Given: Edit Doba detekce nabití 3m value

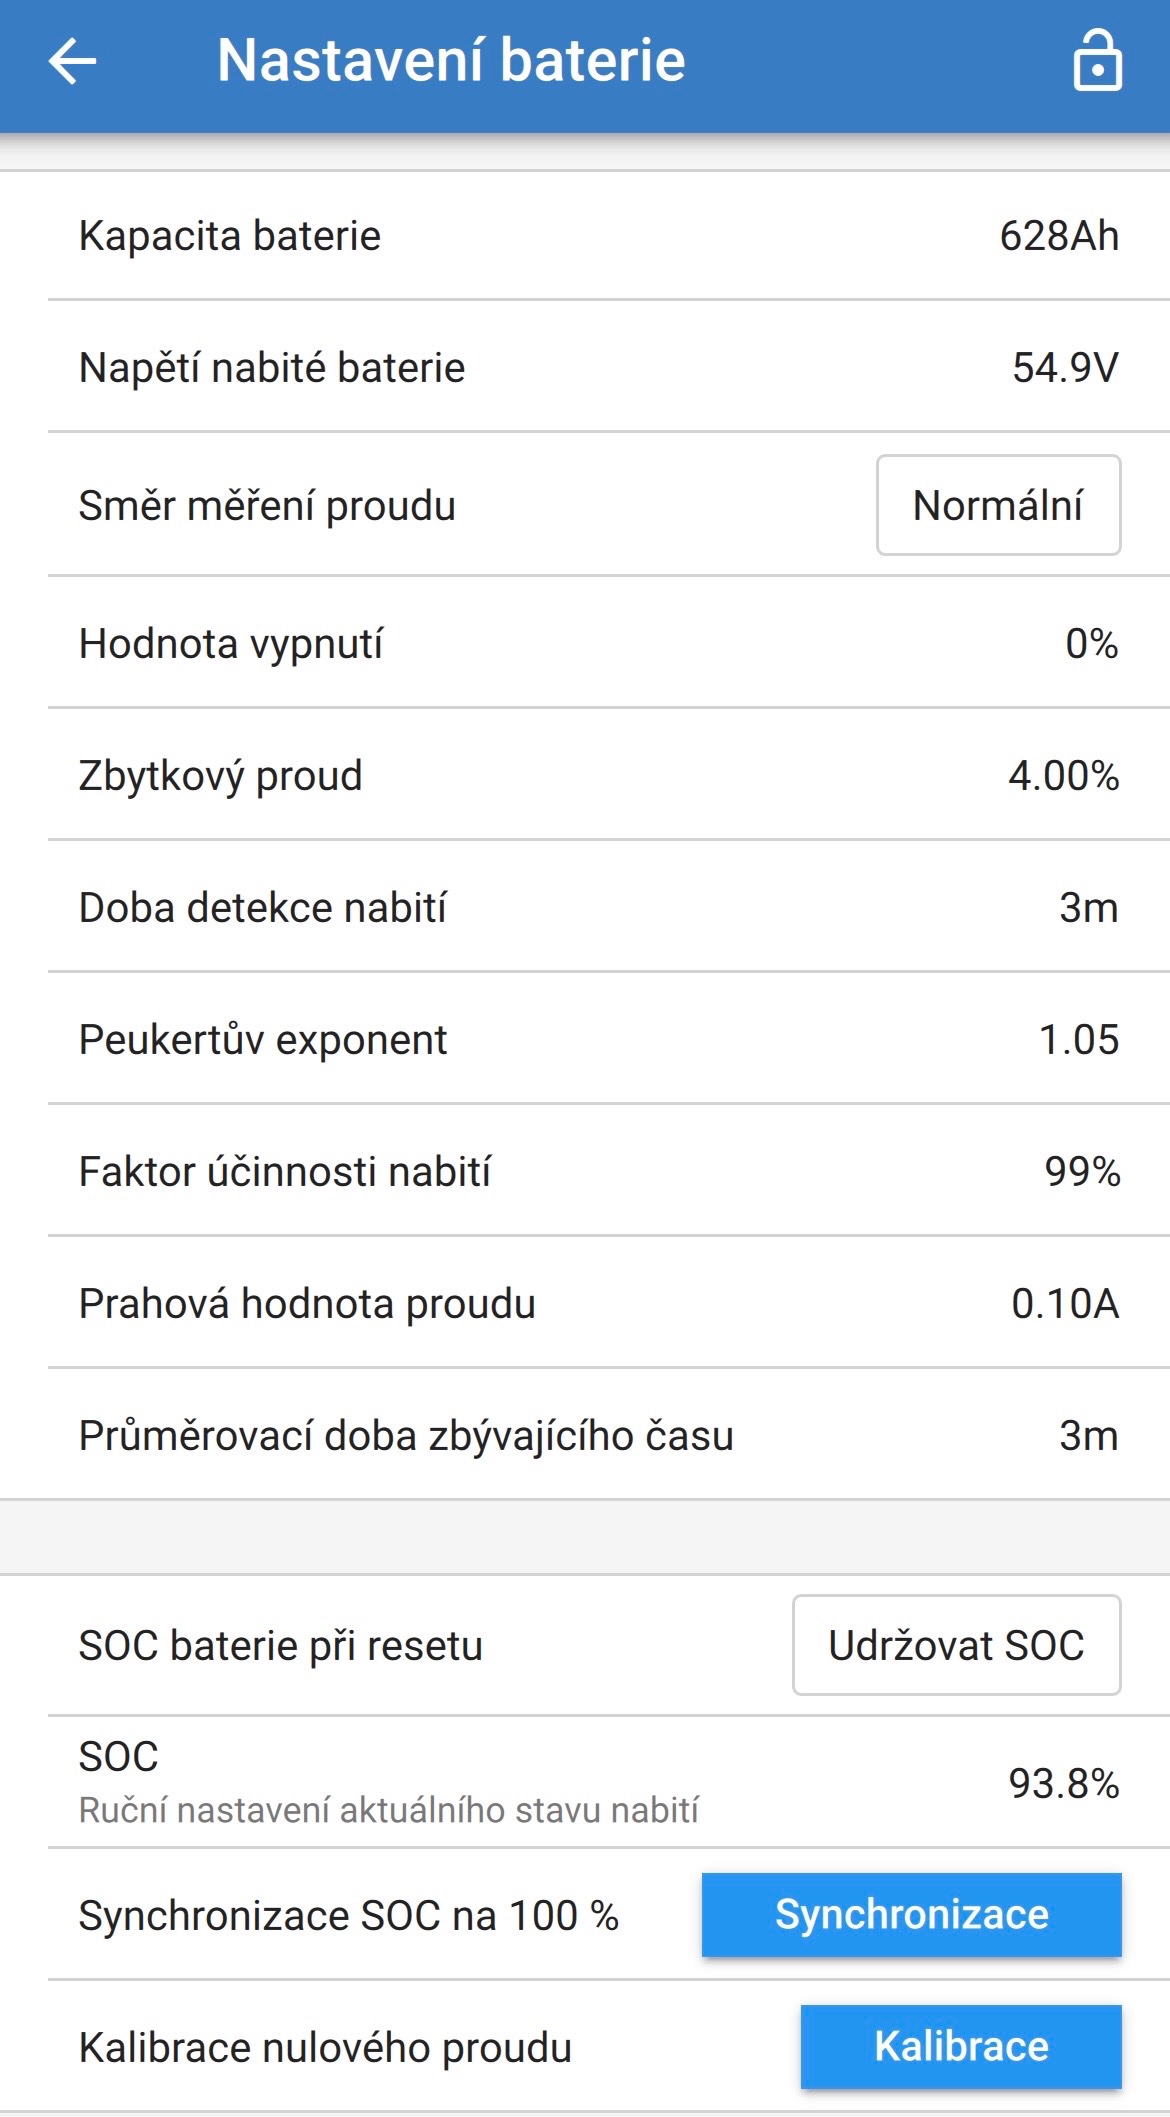Looking at the screenshot, I should point(1088,908).
